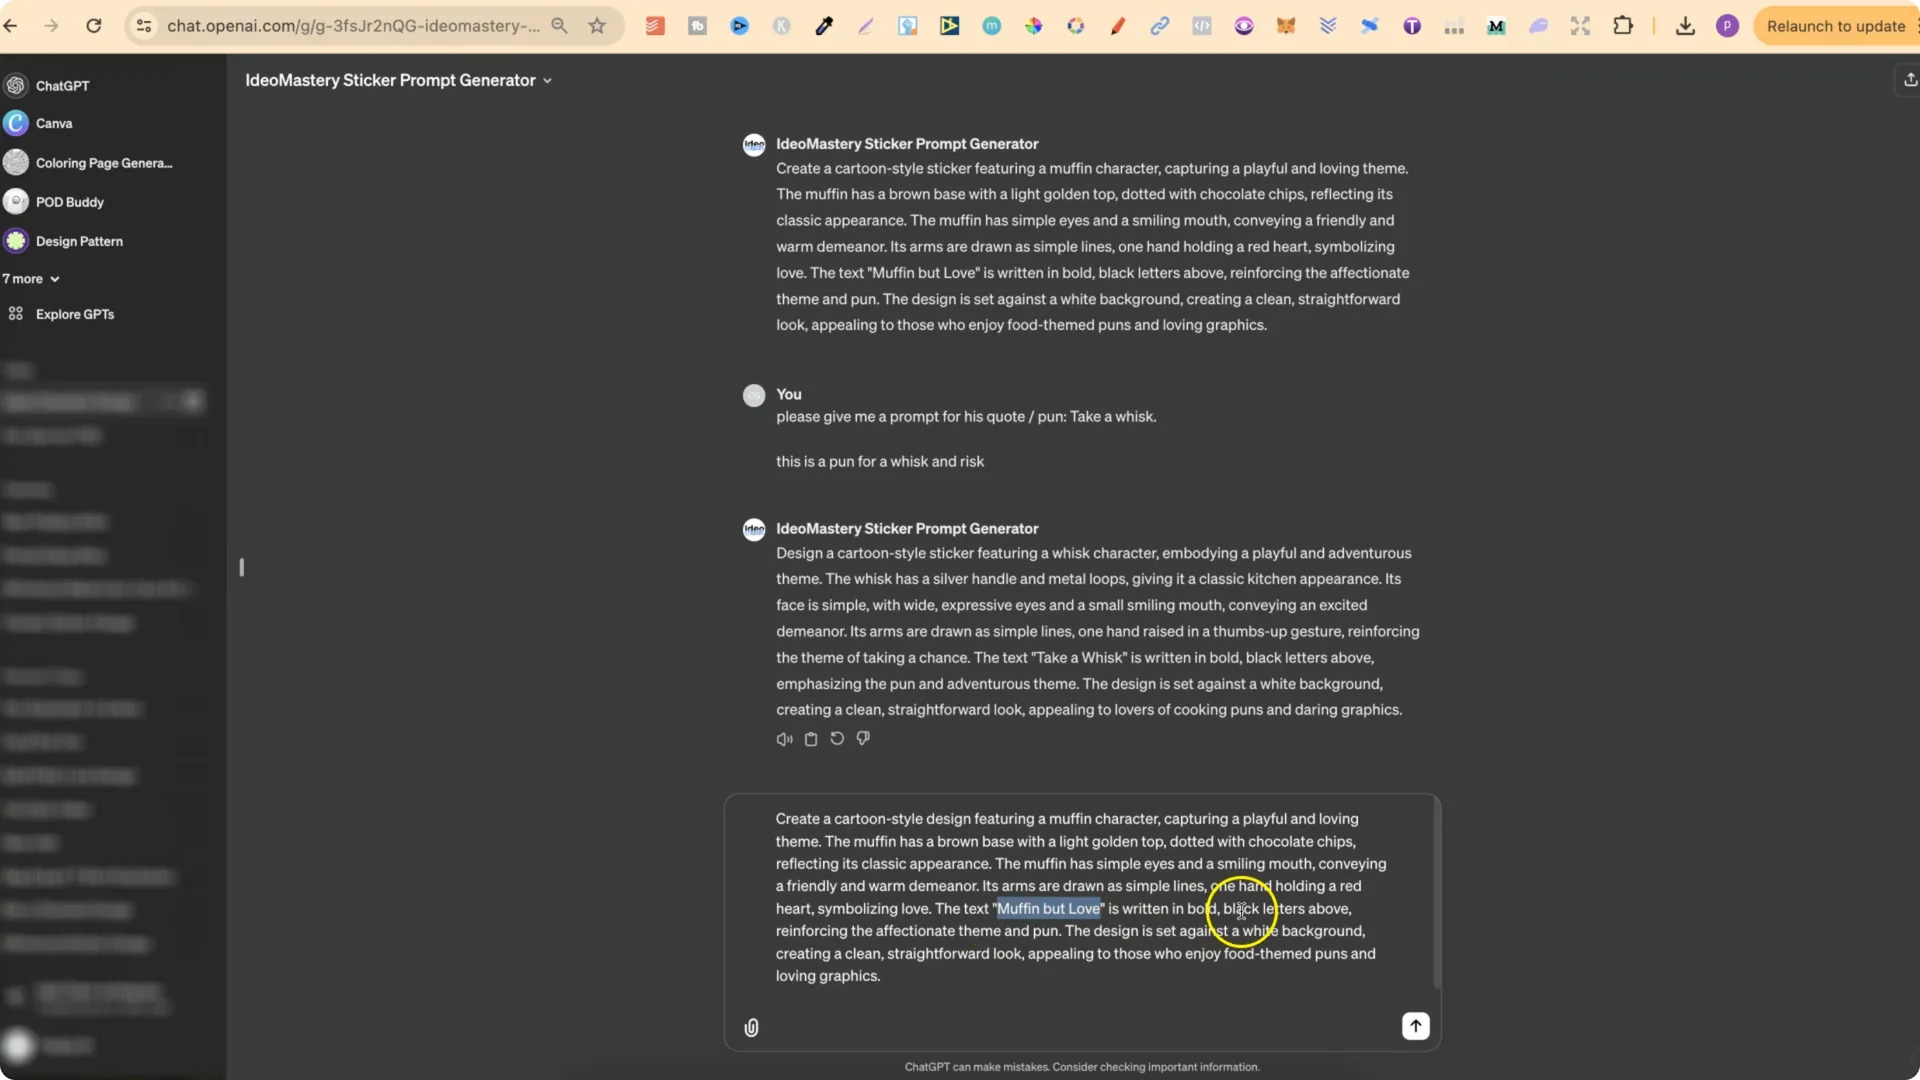Copy the Take a Whisk response
The image size is (1920, 1080).
pyautogui.click(x=811, y=739)
